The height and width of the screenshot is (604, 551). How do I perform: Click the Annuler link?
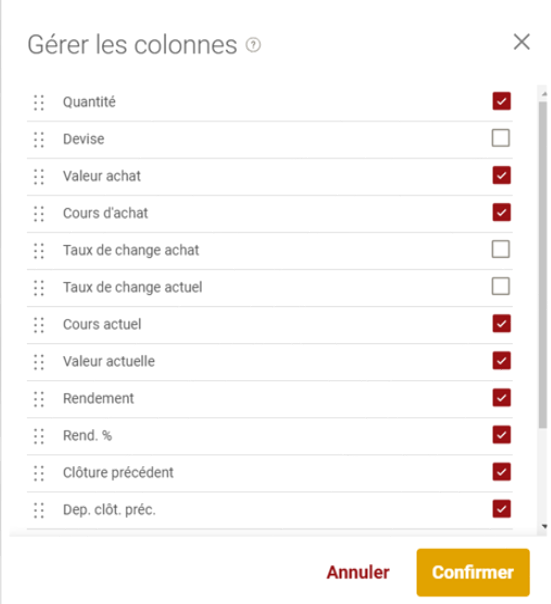pyautogui.click(x=358, y=572)
